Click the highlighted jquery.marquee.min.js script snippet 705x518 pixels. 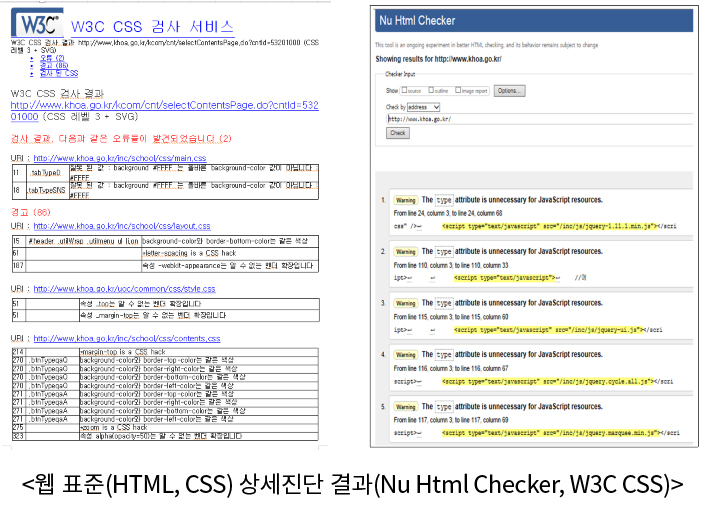coord(551,433)
